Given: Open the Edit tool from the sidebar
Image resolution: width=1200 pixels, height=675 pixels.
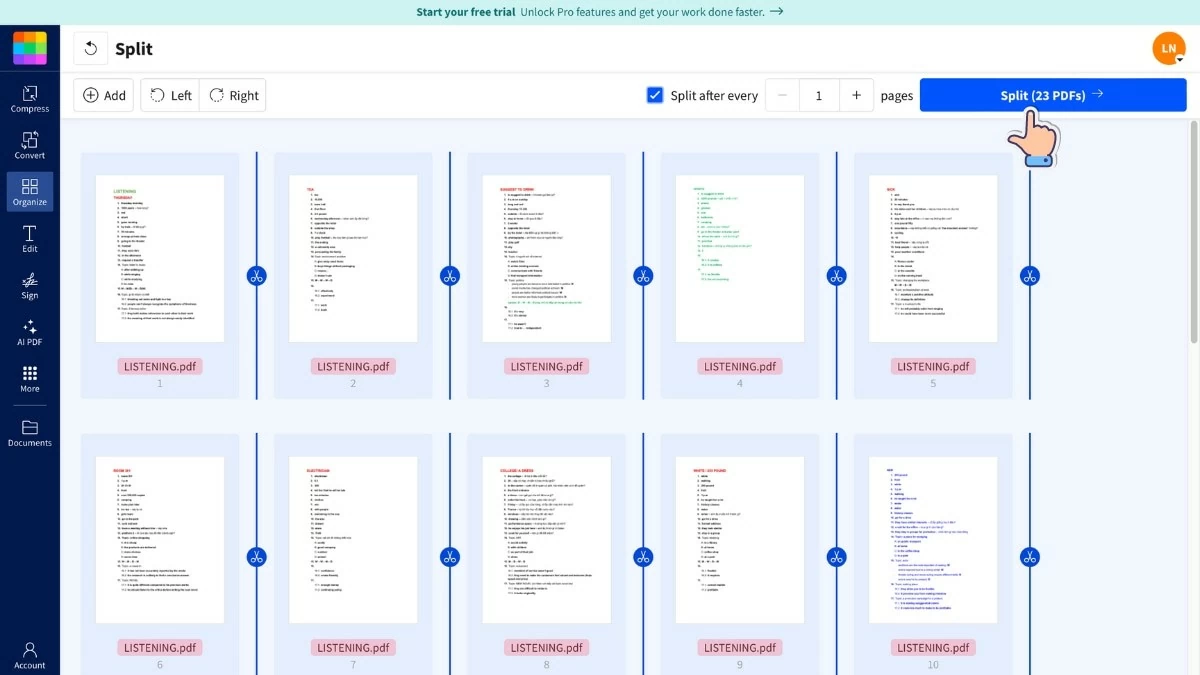Looking at the screenshot, I should pyautogui.click(x=29, y=239).
